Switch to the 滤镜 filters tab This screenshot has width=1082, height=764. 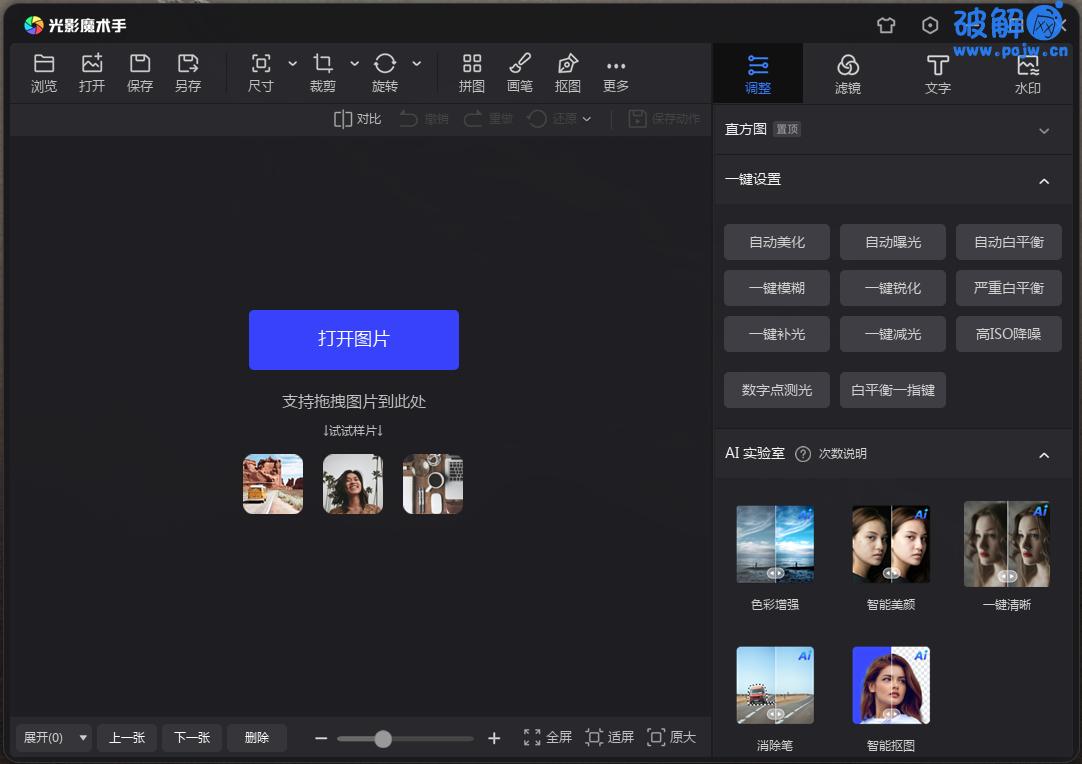pos(848,72)
